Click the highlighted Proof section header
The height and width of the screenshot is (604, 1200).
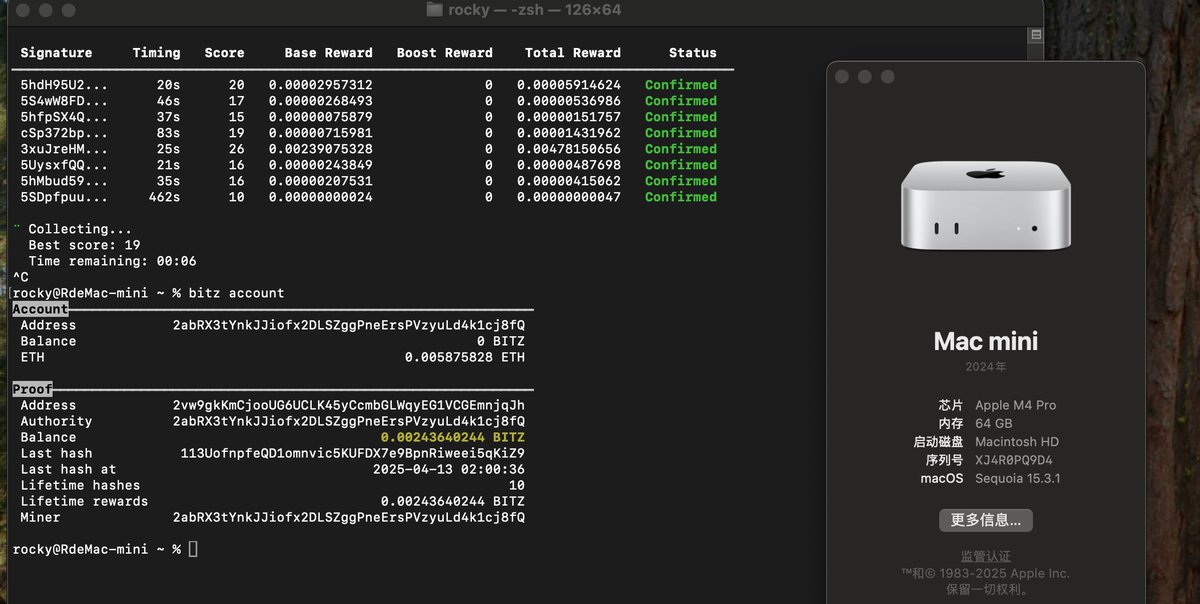33,389
